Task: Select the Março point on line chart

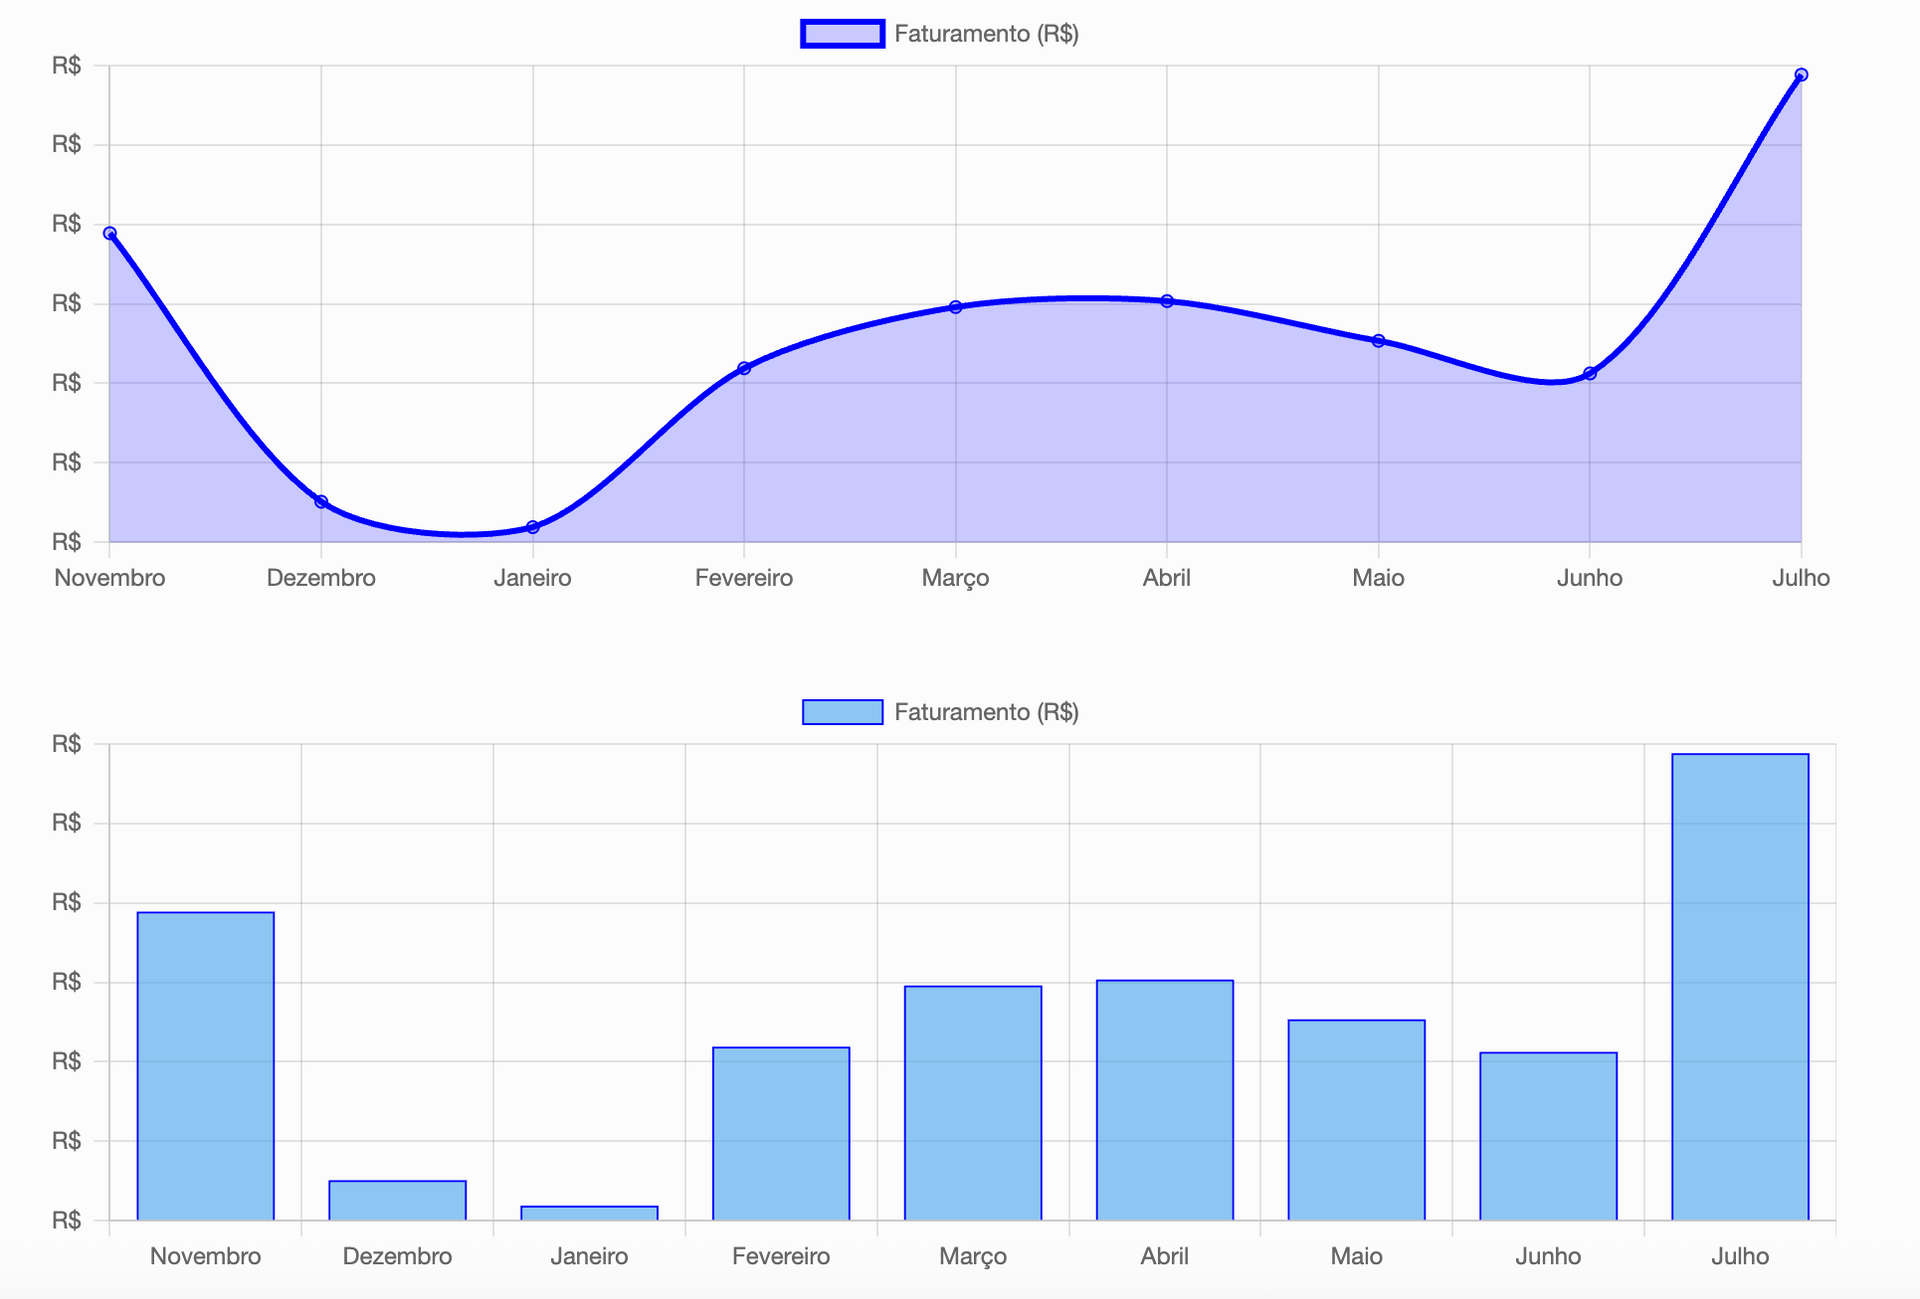Action: [956, 307]
